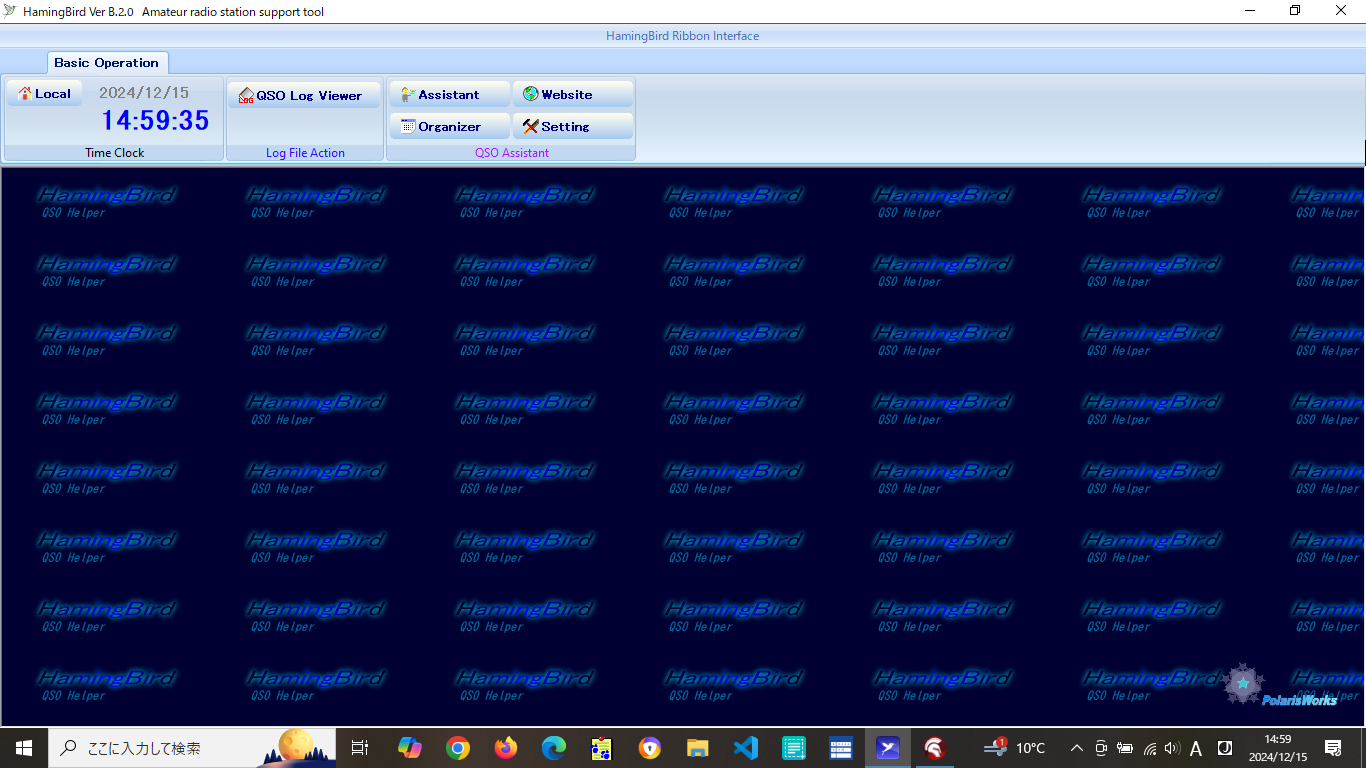1366x768 pixels.
Task: Click the Local time button
Action: 44,93
